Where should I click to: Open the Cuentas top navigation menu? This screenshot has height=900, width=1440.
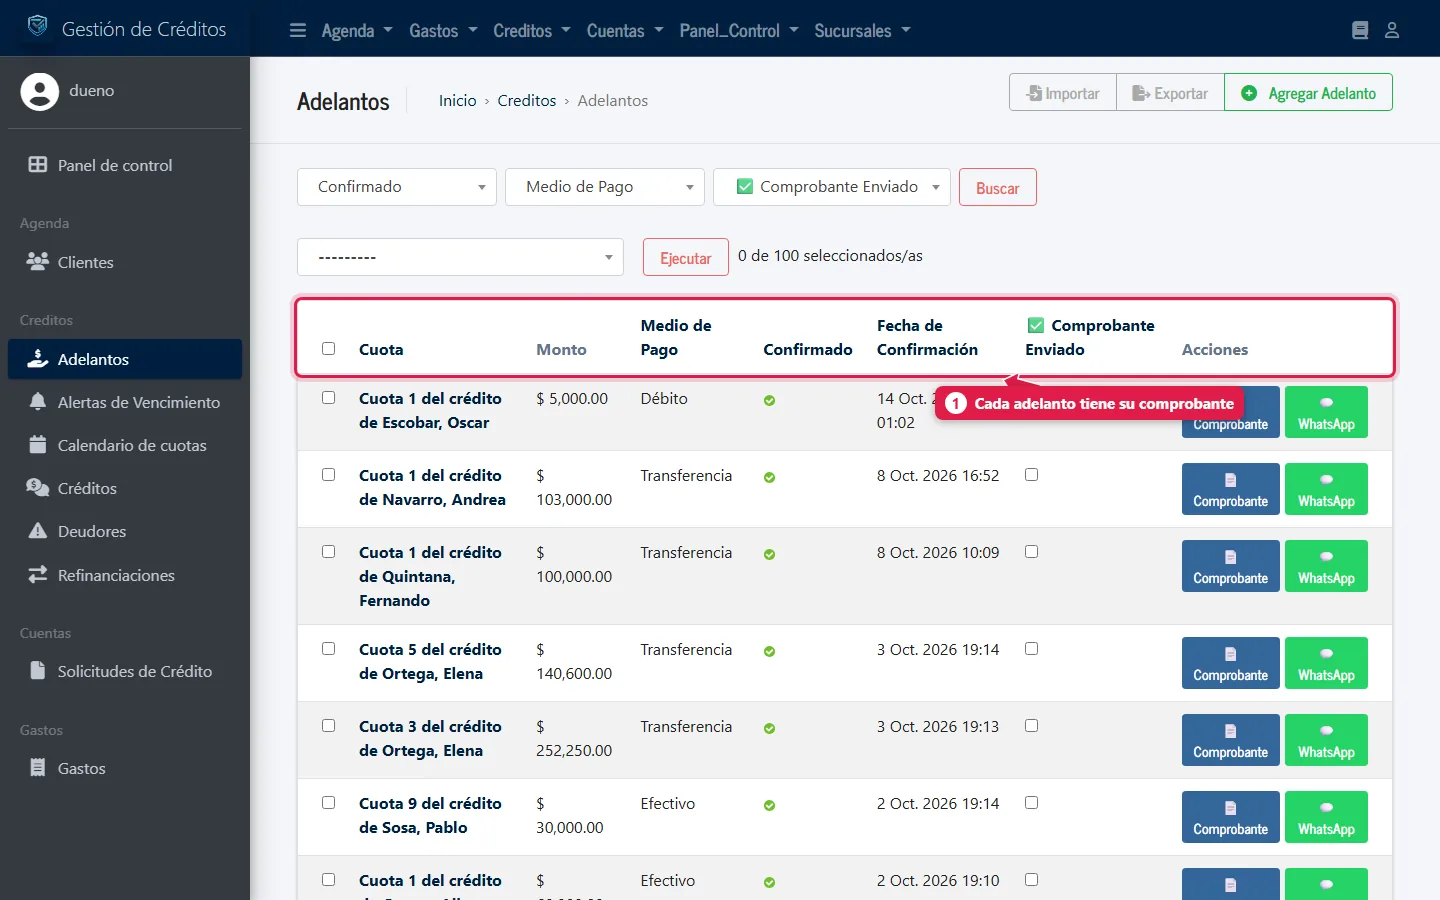(x=625, y=31)
